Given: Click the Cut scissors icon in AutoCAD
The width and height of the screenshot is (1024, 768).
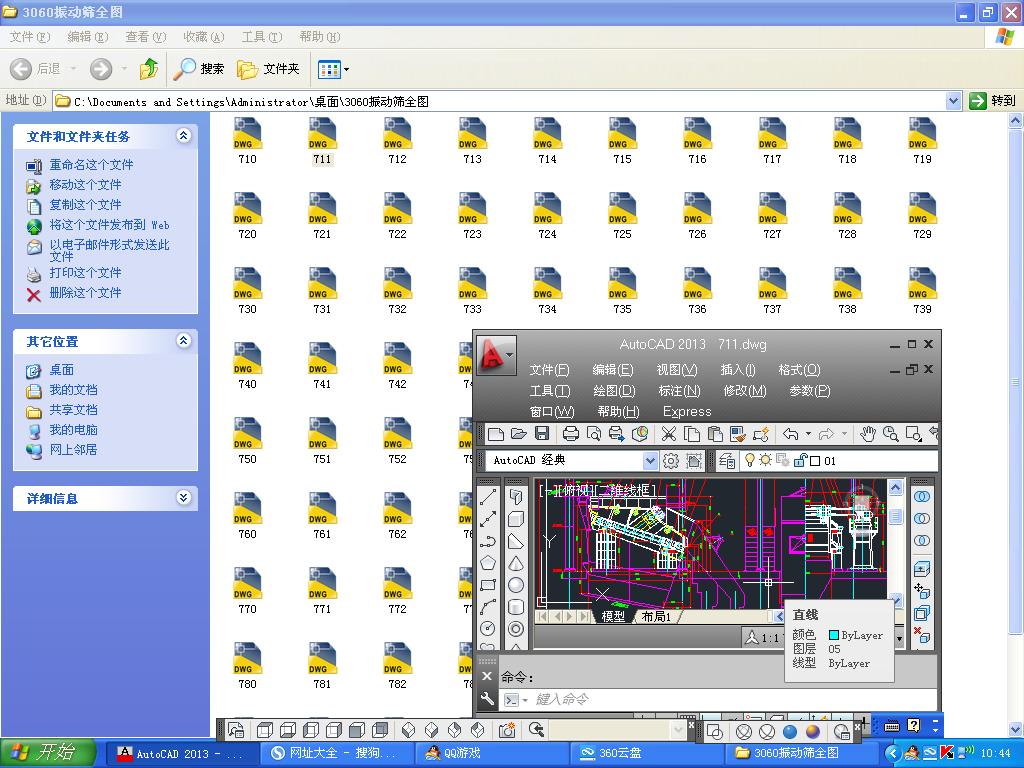Looking at the screenshot, I should click(668, 434).
